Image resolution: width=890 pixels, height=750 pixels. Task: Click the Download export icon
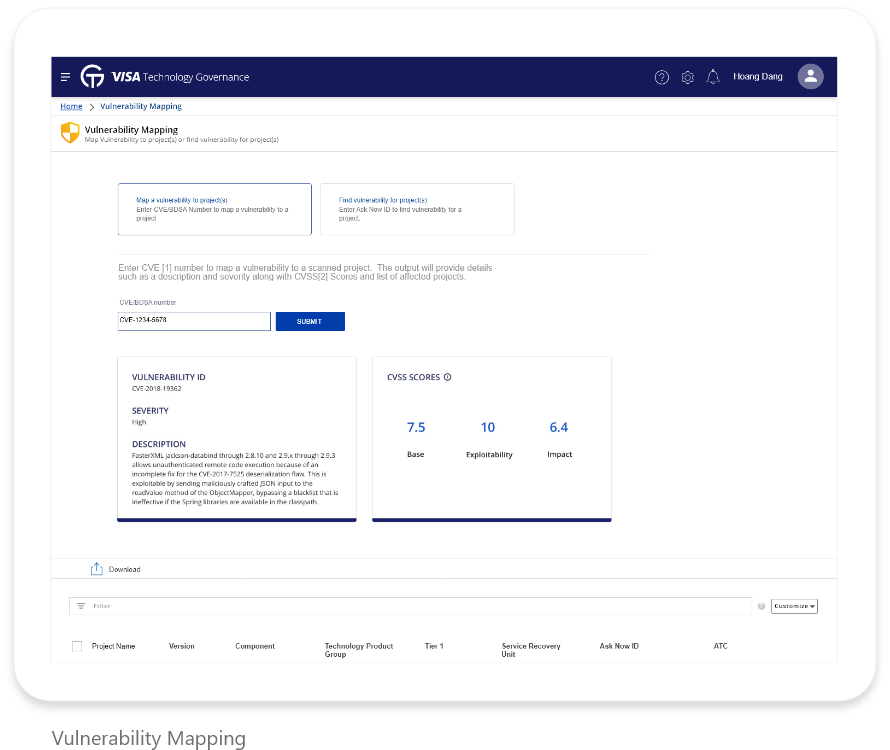tap(96, 569)
